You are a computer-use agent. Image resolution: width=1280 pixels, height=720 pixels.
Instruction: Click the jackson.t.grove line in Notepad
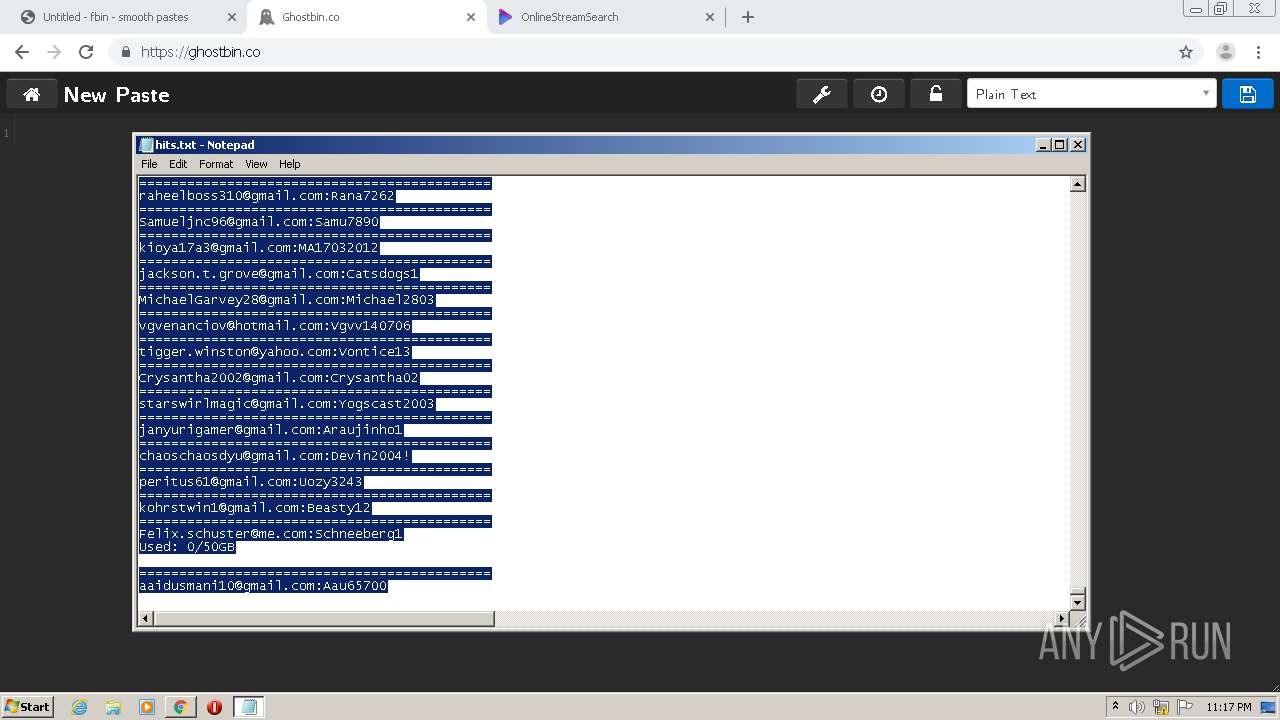pyautogui.click(x=279, y=274)
